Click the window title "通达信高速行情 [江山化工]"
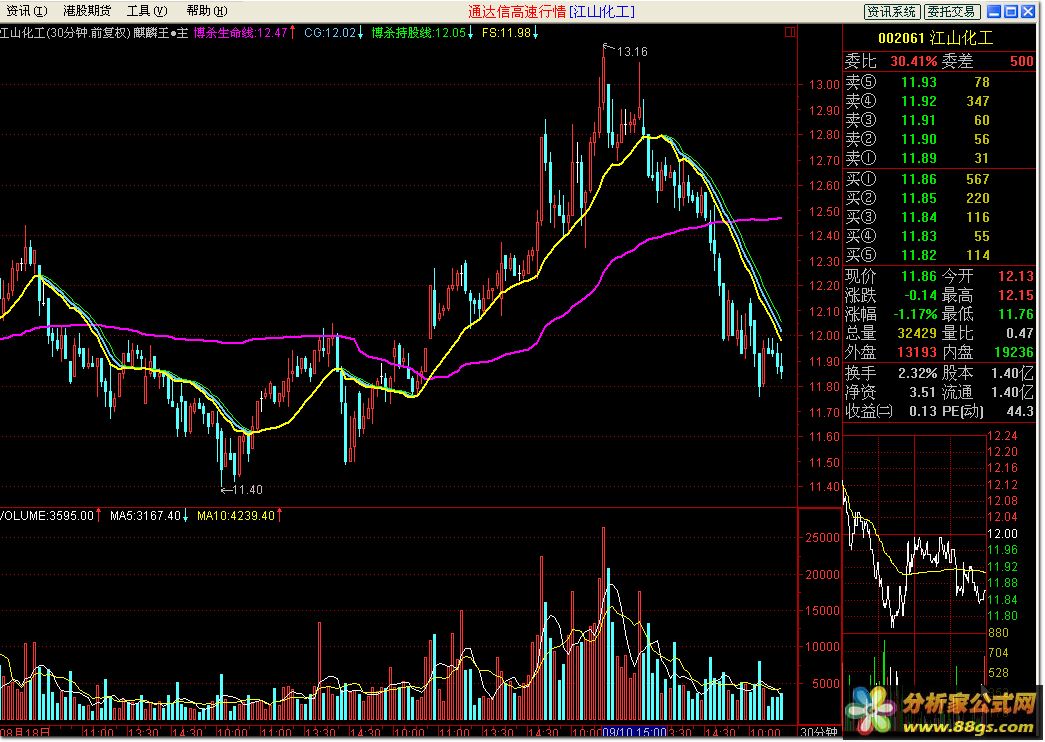This screenshot has width=1045, height=742. pyautogui.click(x=551, y=11)
